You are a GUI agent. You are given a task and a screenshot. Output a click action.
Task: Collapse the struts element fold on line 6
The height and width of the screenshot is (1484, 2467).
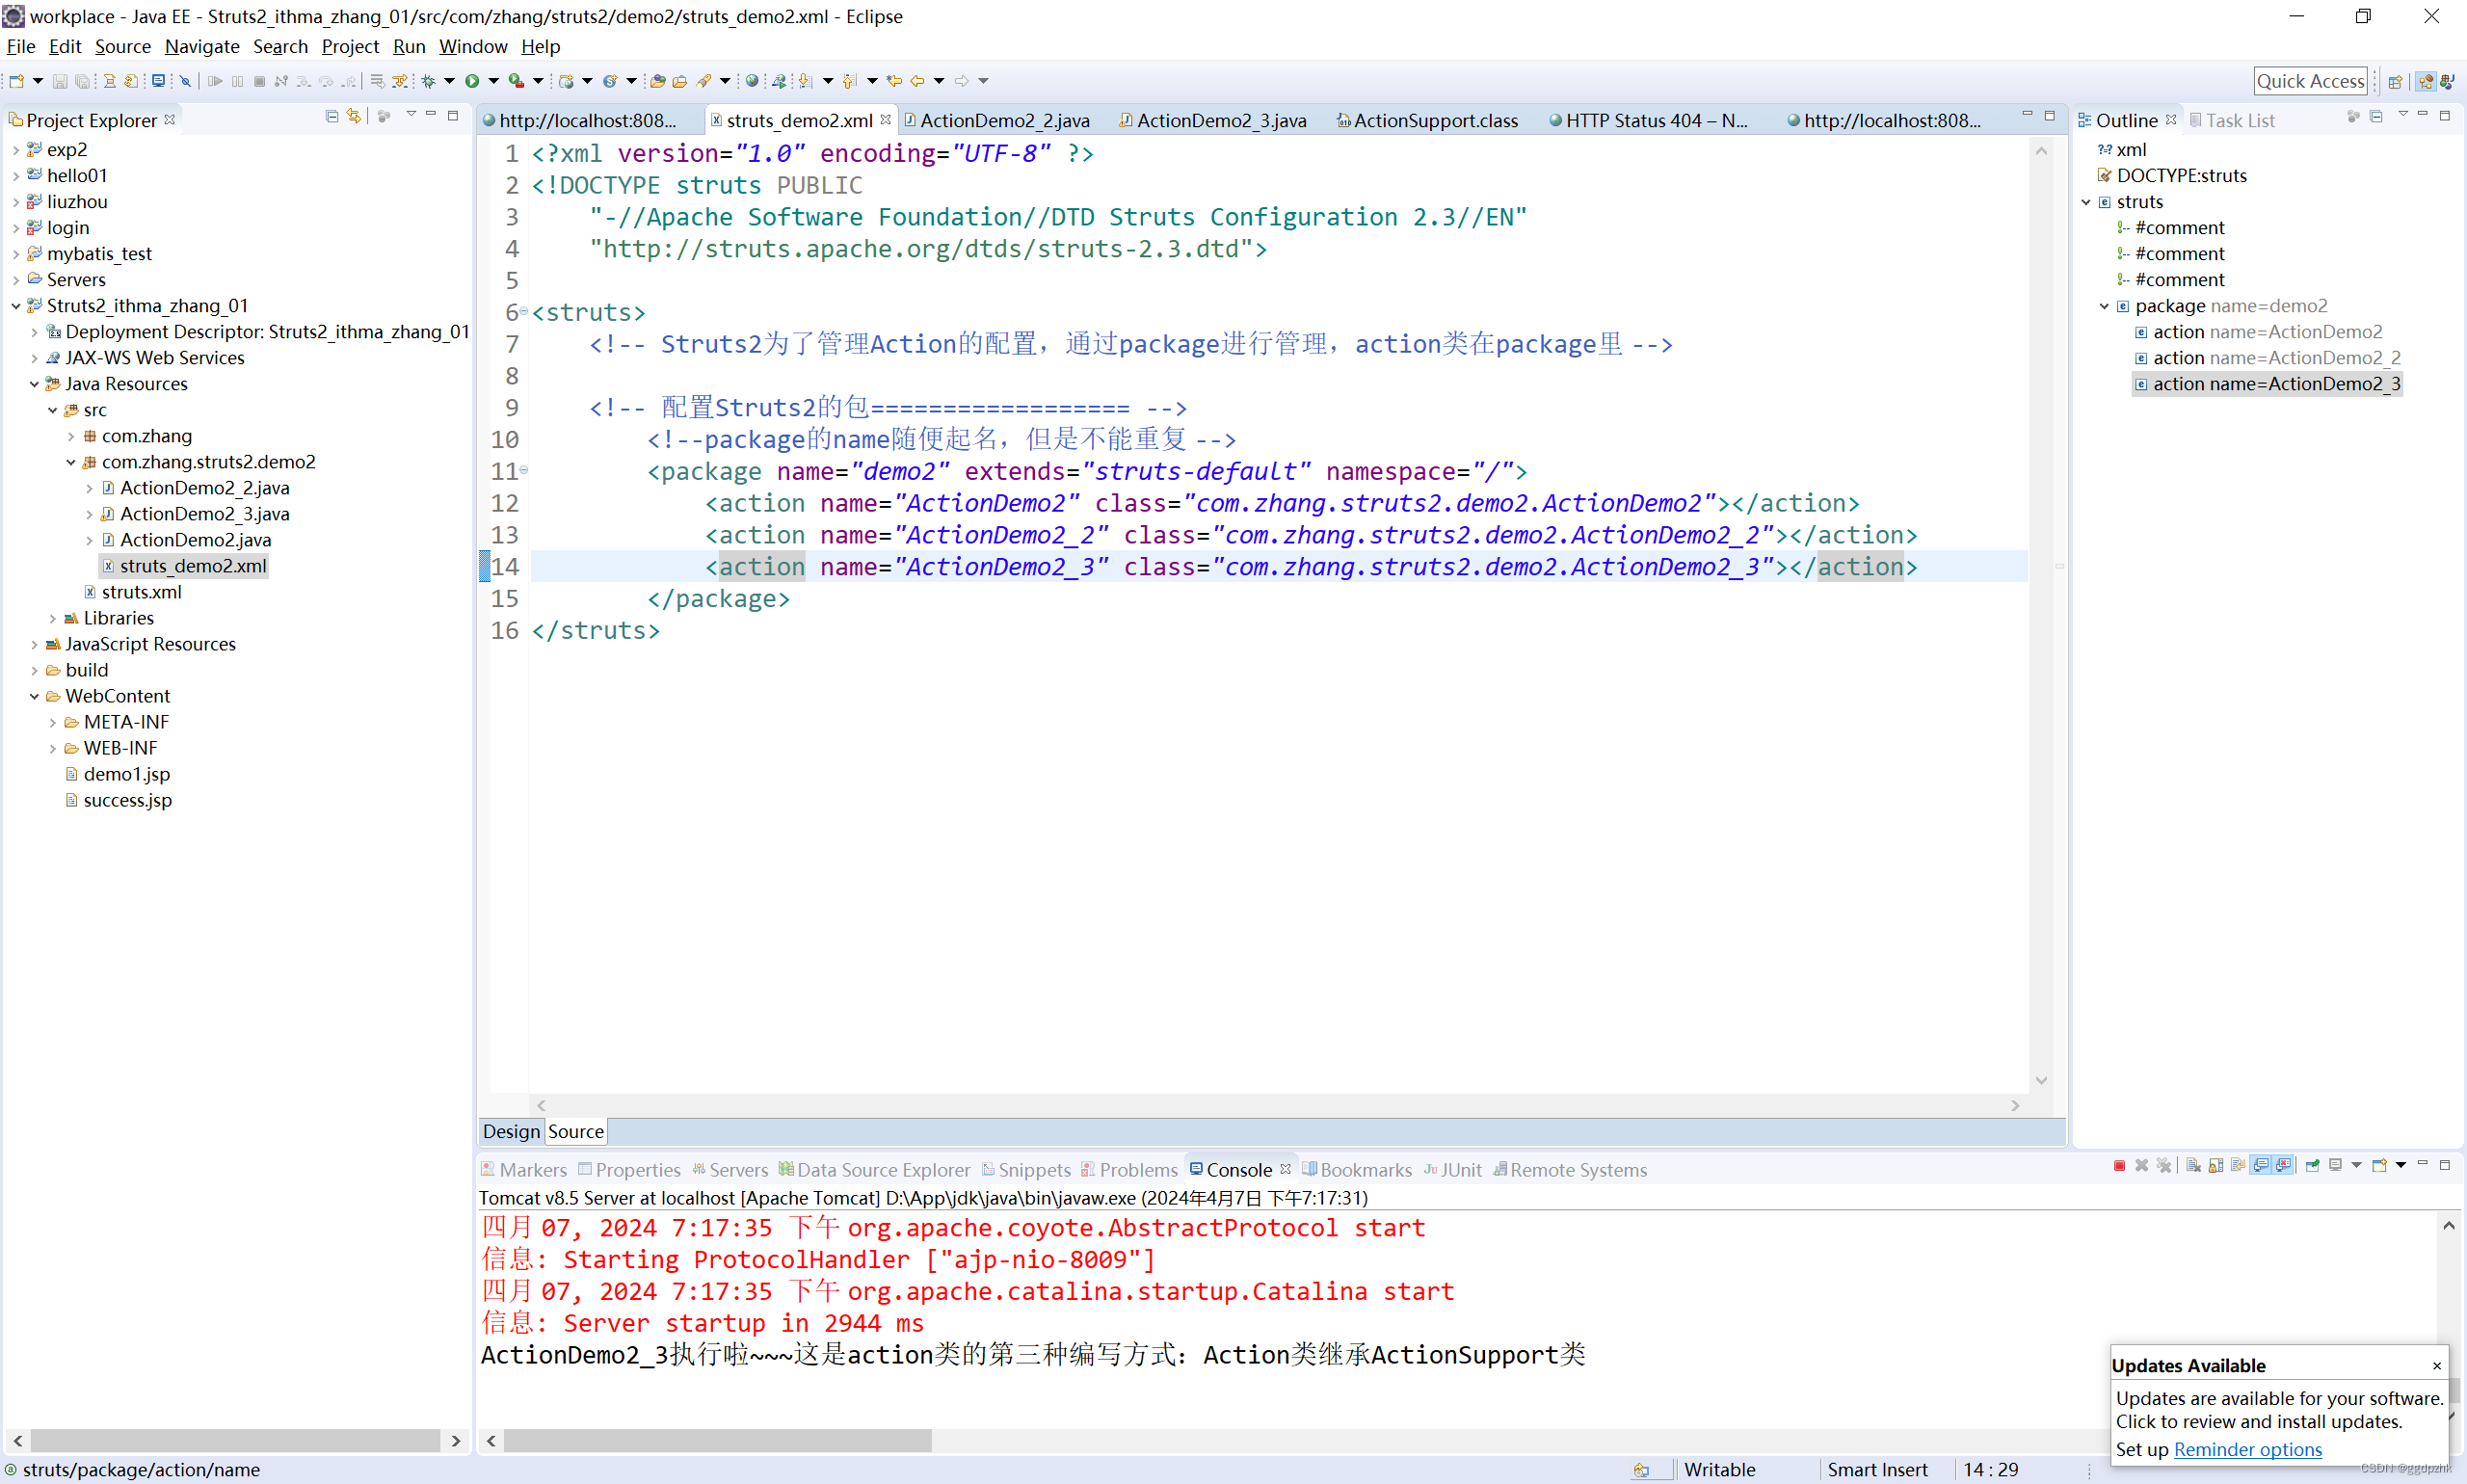pyautogui.click(x=524, y=311)
